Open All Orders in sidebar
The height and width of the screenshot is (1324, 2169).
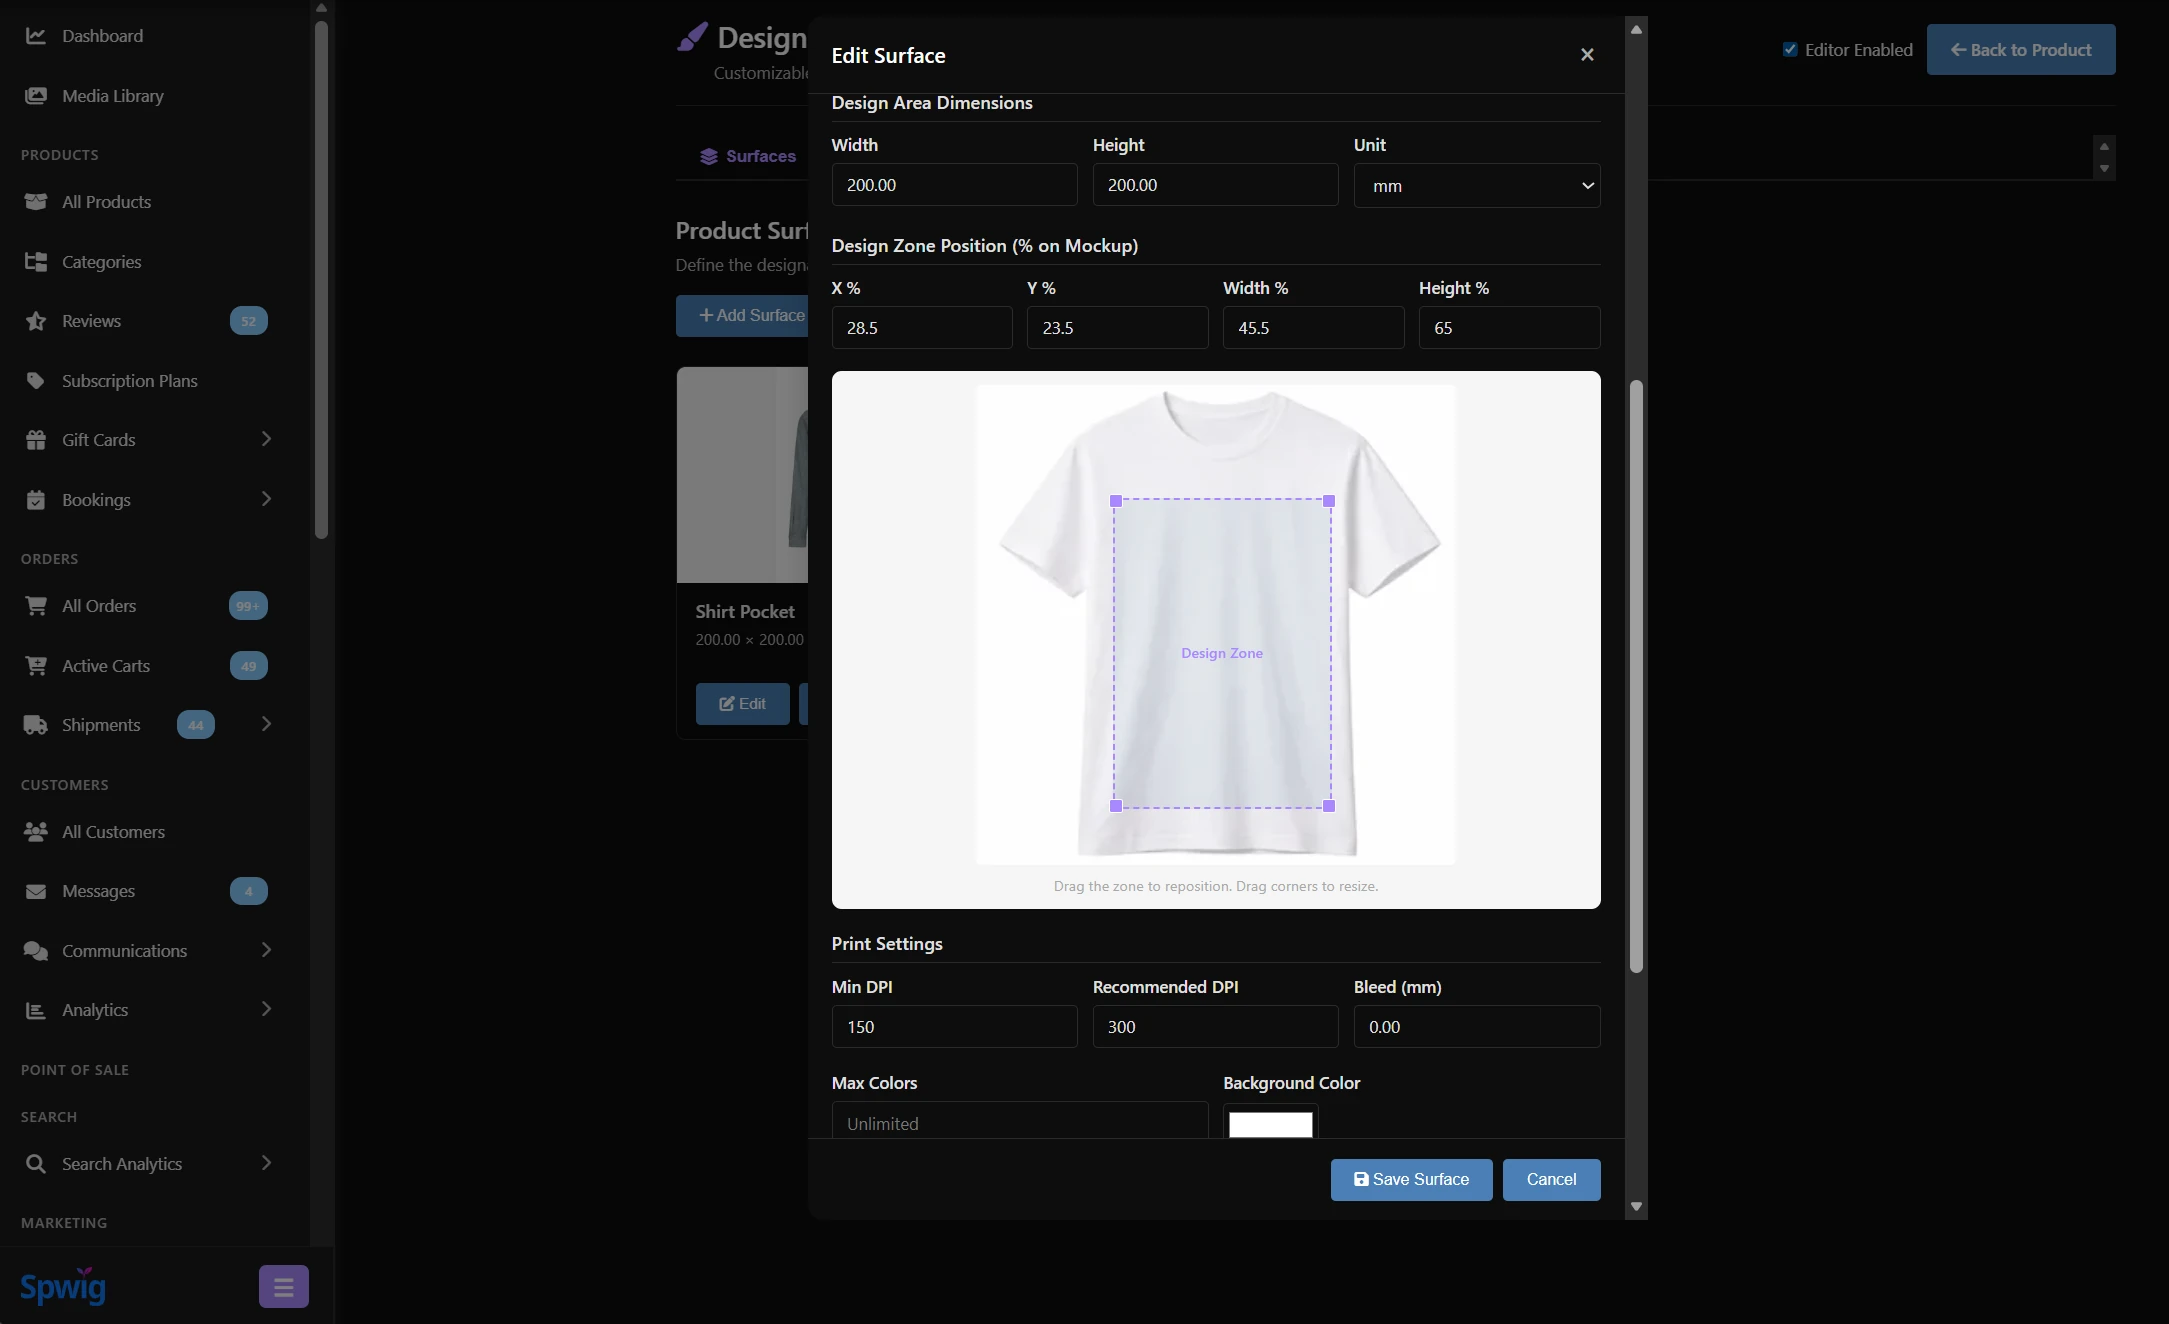pos(99,606)
